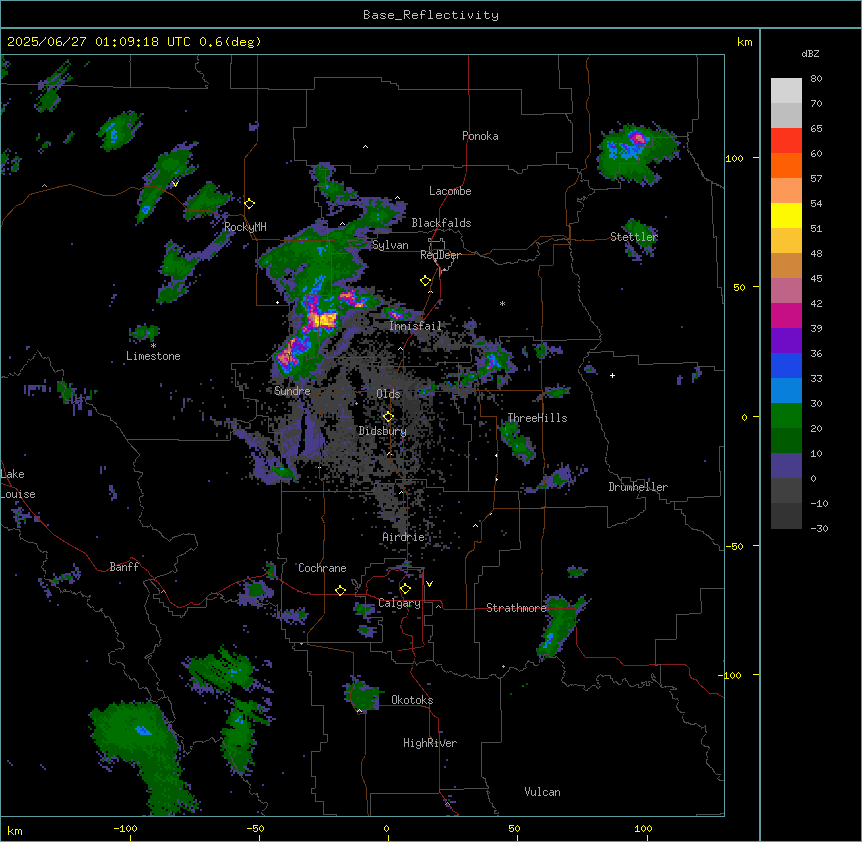Click the HighRiver label

pos(430,743)
